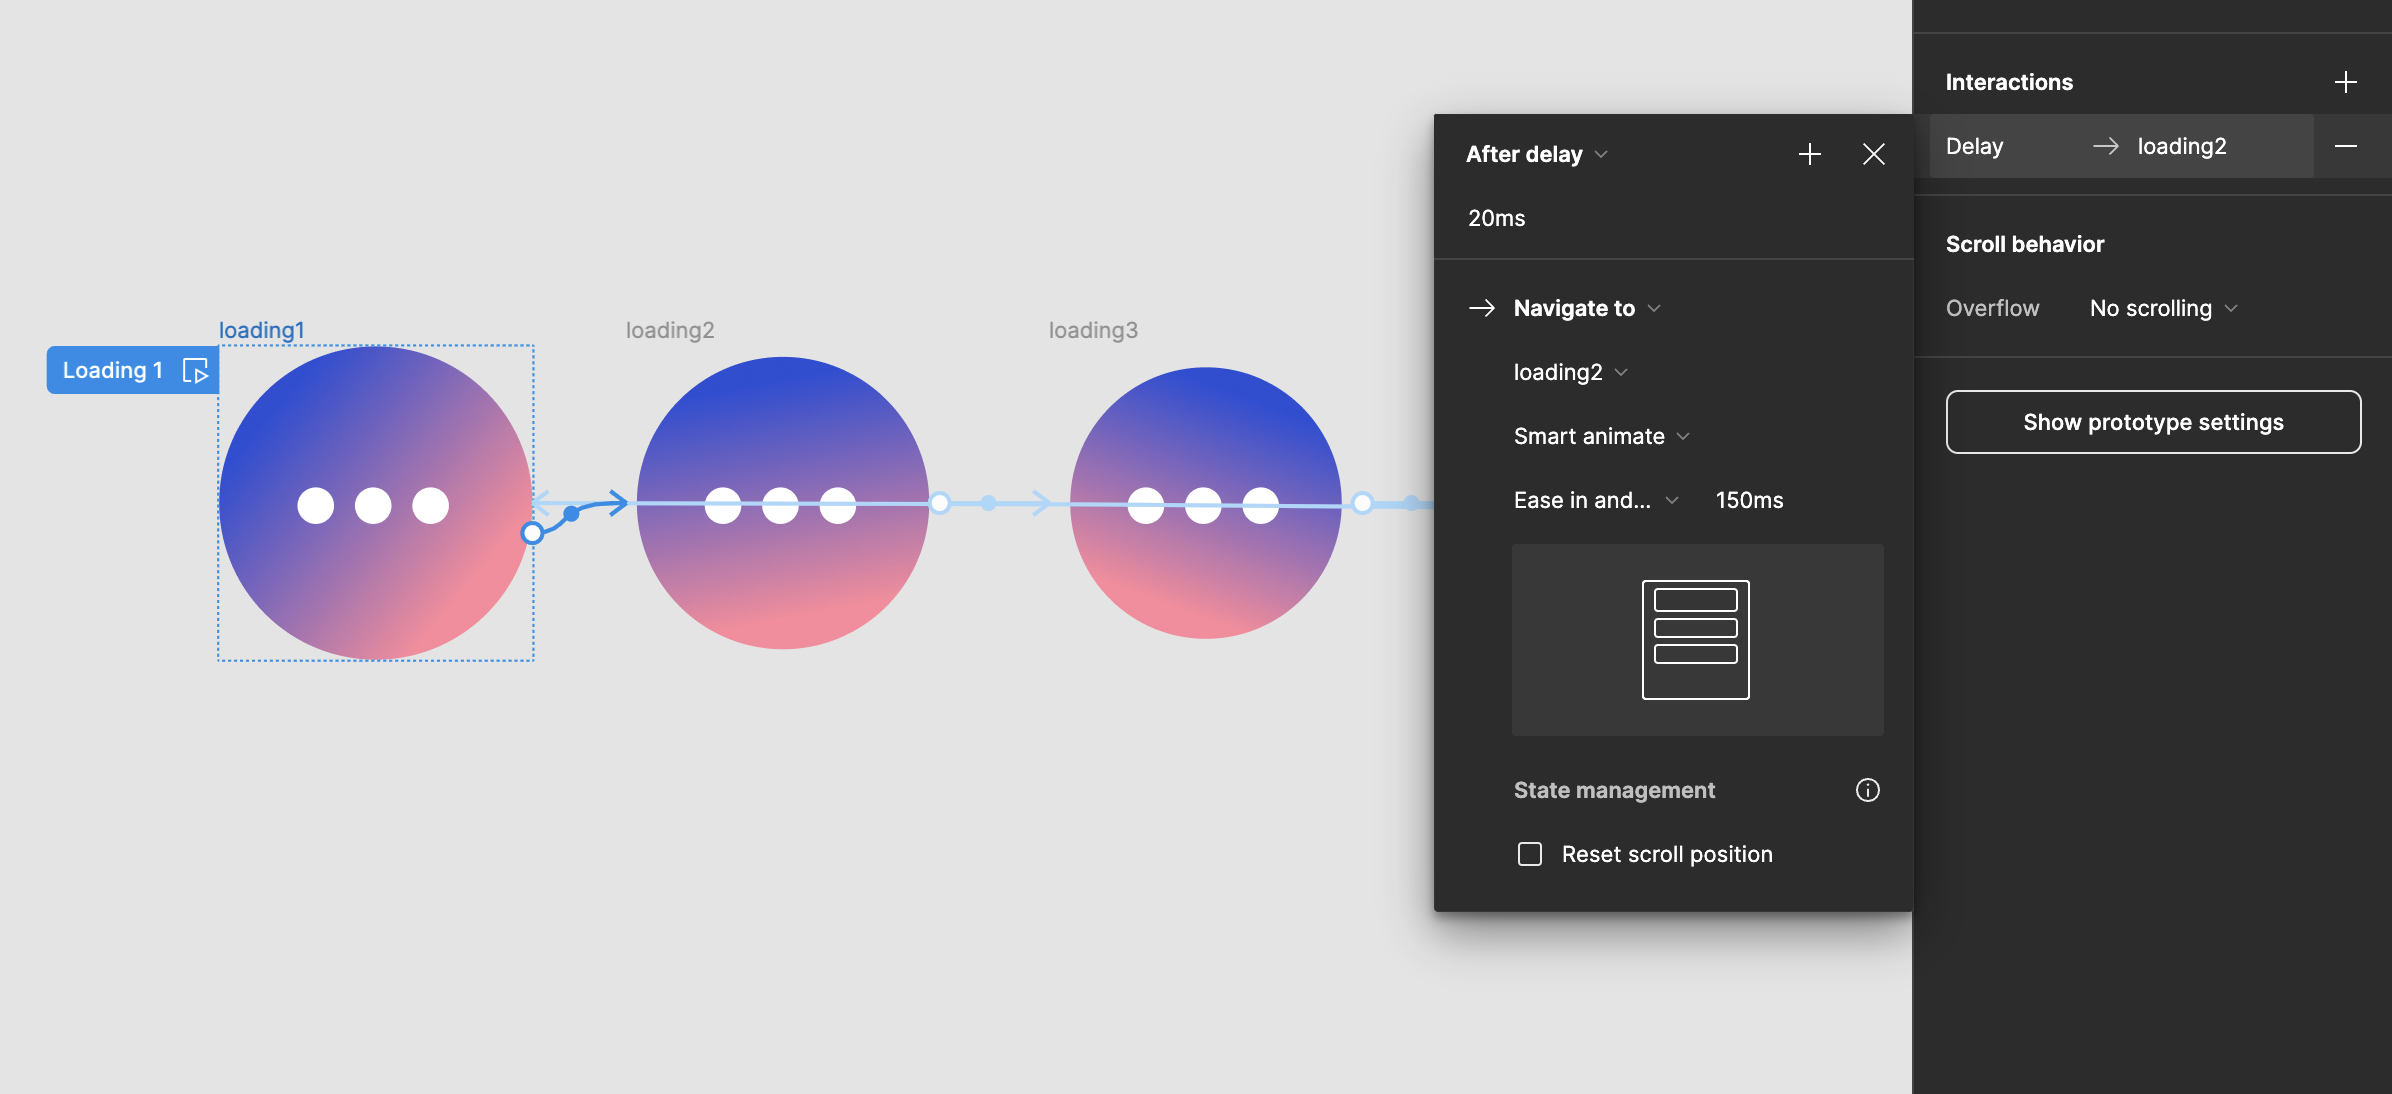Click the 150ms duration field
This screenshot has width=2392, height=1094.
coord(1749,500)
